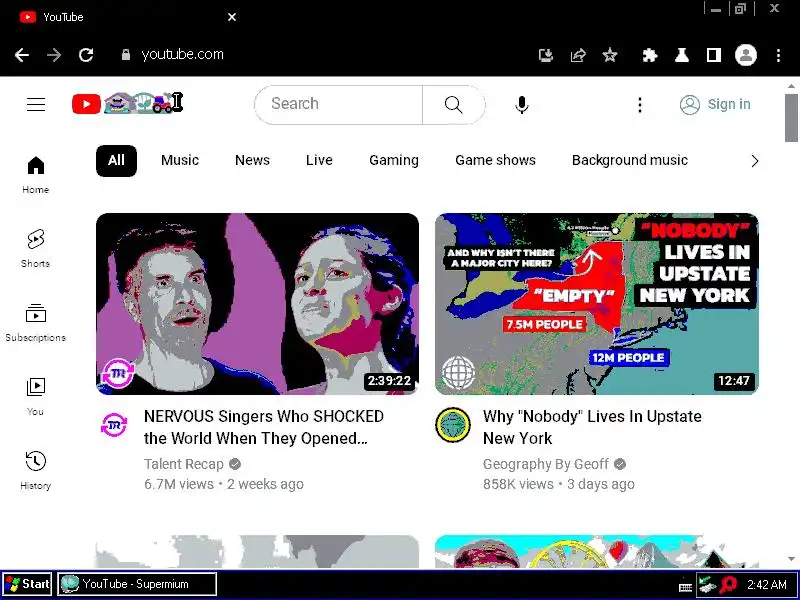The width and height of the screenshot is (800, 600).
Task: Open the YouTube hamburger guide menu
Action: click(x=36, y=105)
